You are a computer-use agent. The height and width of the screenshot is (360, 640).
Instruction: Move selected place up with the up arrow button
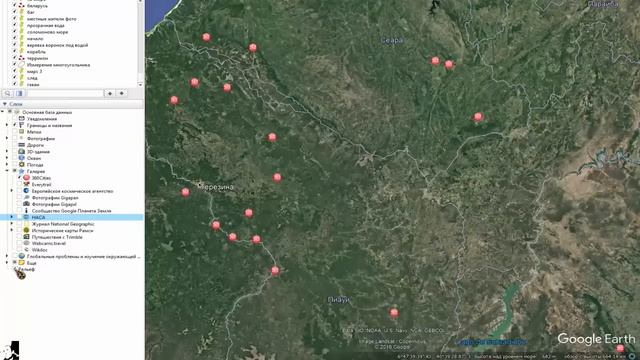110,93
